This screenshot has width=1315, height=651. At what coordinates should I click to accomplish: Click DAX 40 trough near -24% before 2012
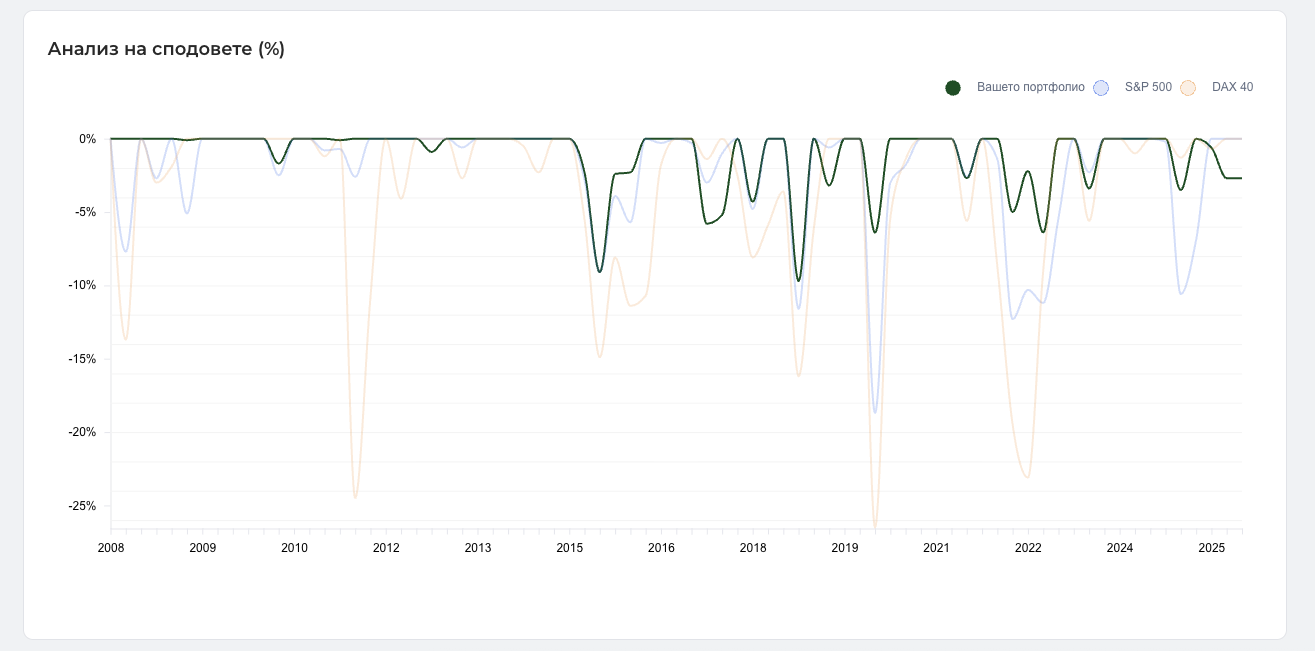[355, 497]
